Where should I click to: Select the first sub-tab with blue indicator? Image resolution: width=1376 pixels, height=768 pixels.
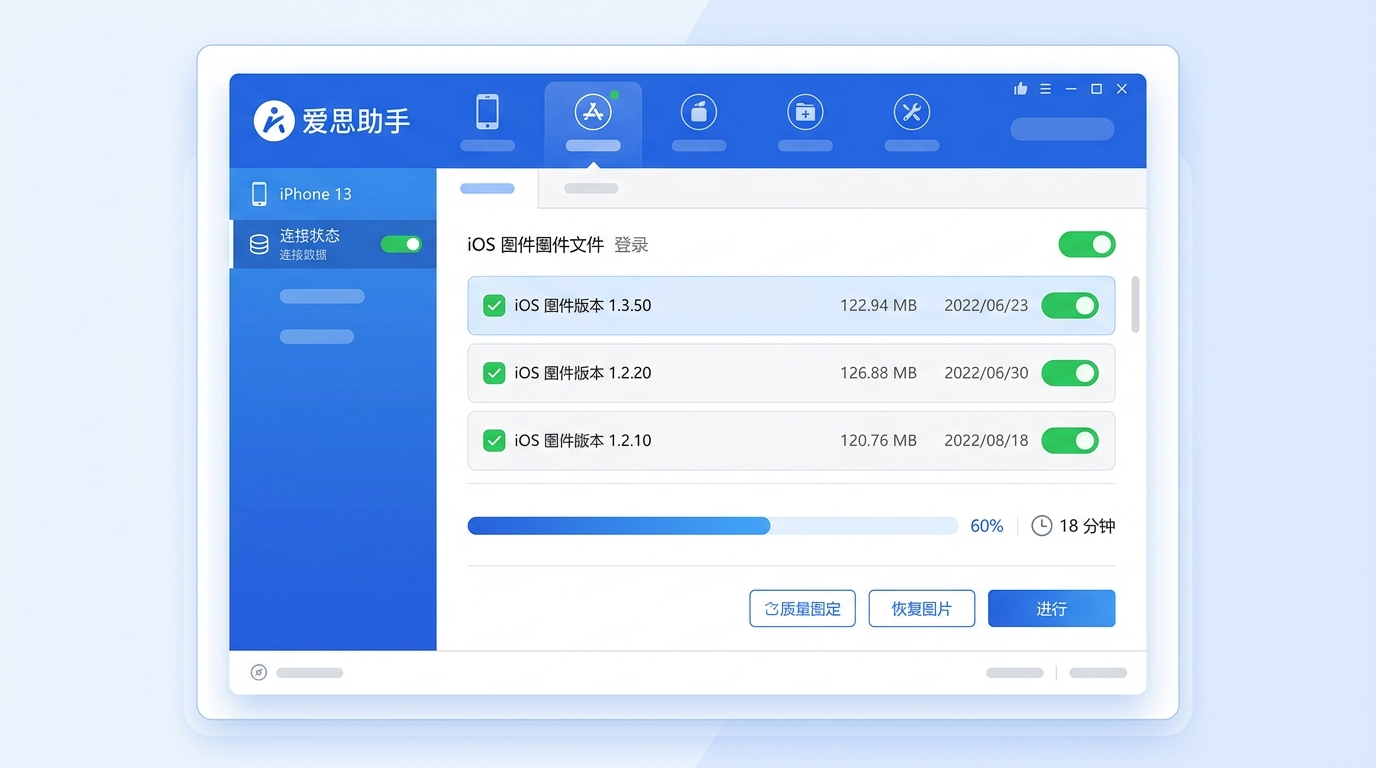(487, 188)
